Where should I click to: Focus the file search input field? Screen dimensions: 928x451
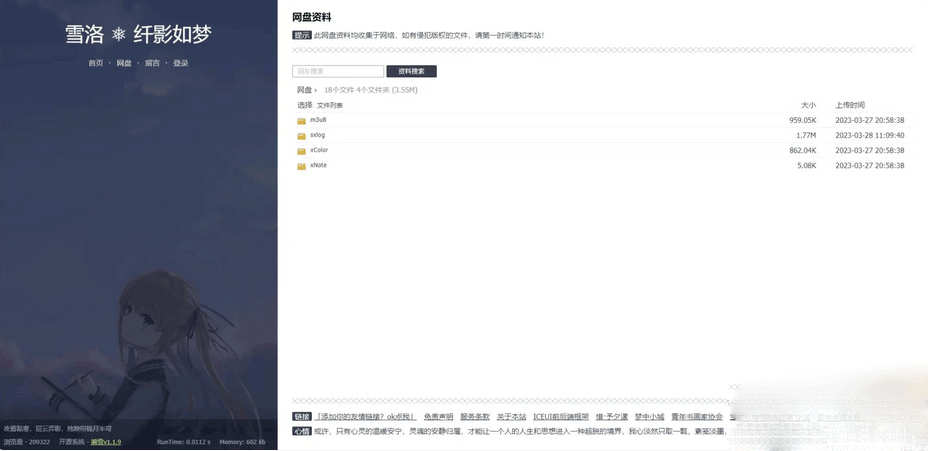pos(338,71)
